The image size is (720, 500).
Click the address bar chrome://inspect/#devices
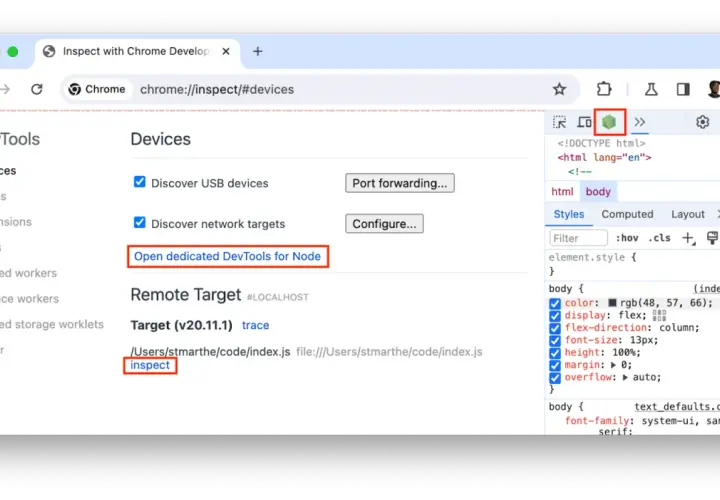click(217, 89)
